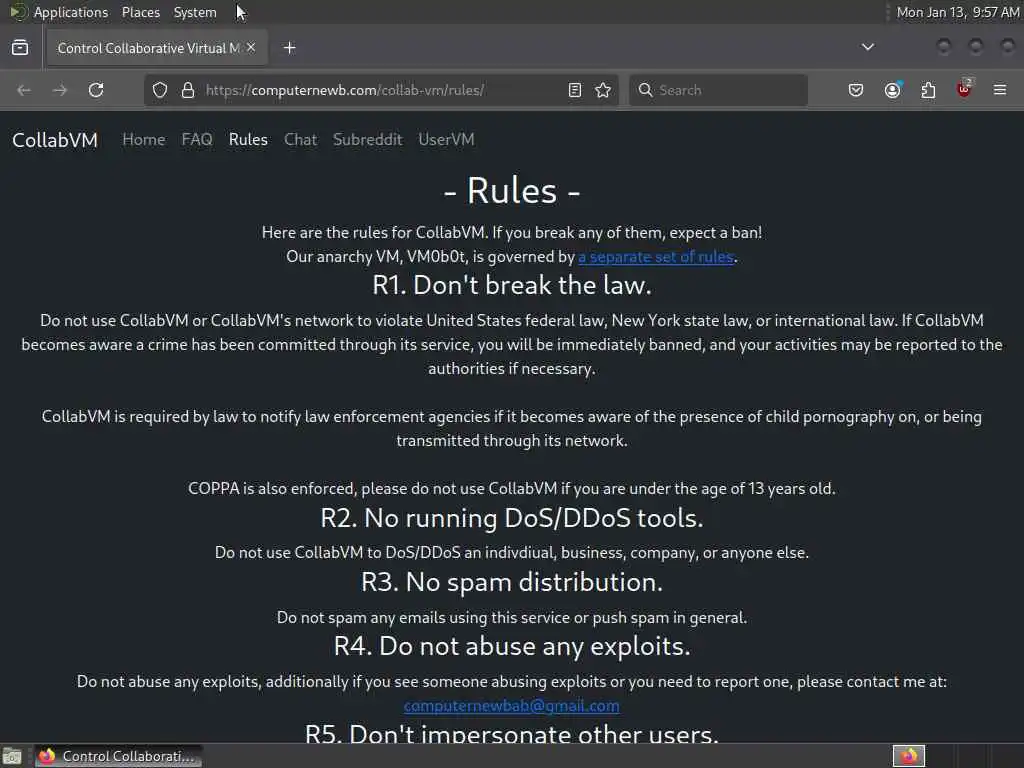The height and width of the screenshot is (768, 1024).
Task: Open the Extensions puzzle icon
Action: [x=928, y=90]
